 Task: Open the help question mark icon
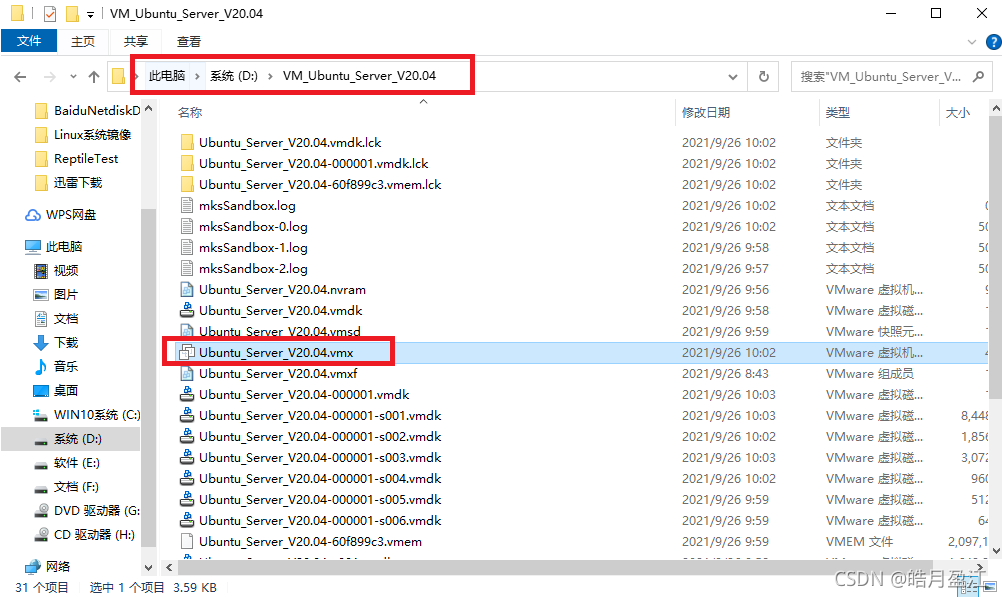pos(994,42)
